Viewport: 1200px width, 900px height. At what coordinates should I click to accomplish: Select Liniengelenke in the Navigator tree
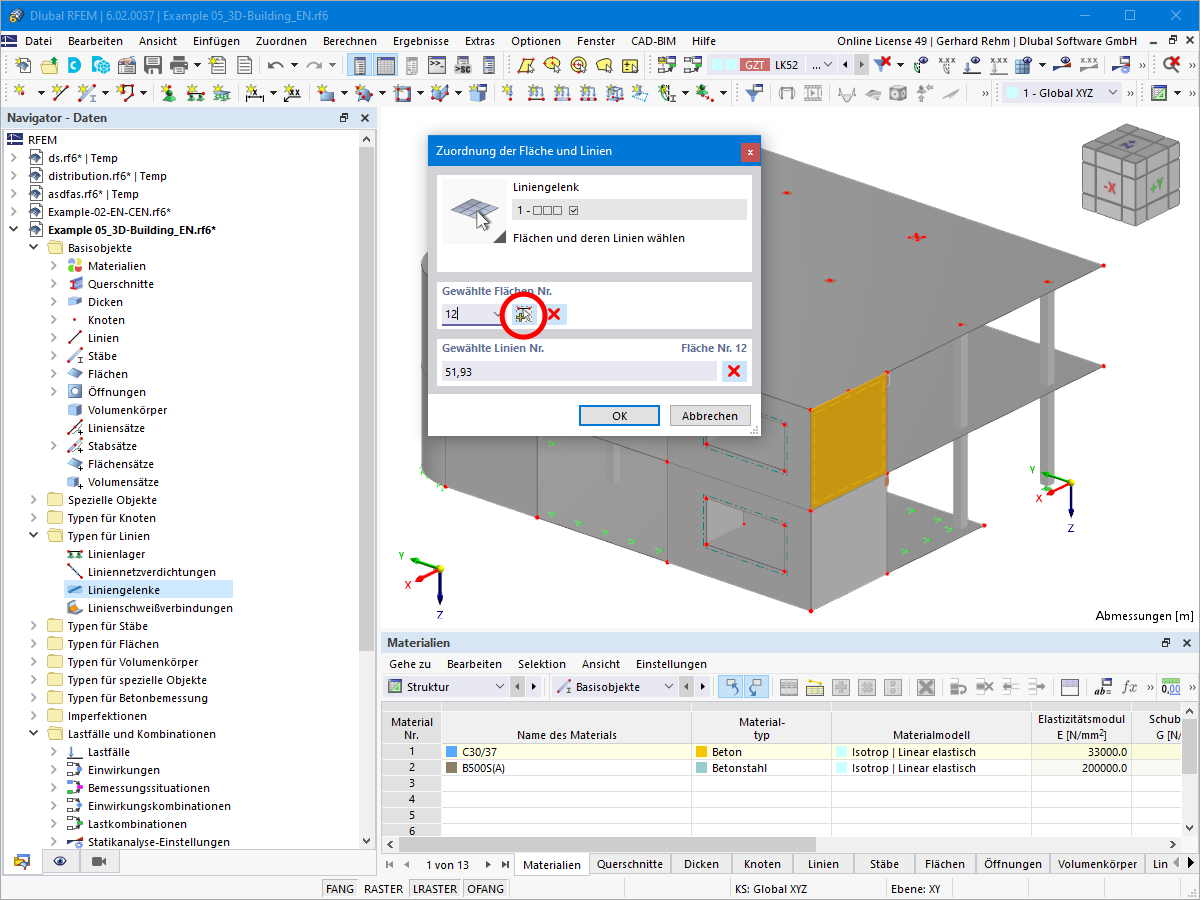123,590
